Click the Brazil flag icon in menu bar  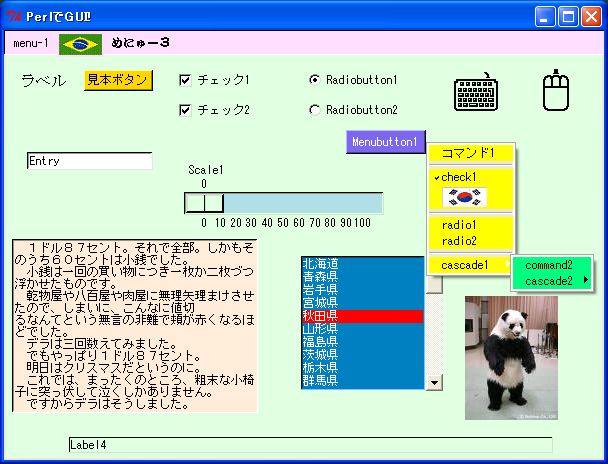80,43
